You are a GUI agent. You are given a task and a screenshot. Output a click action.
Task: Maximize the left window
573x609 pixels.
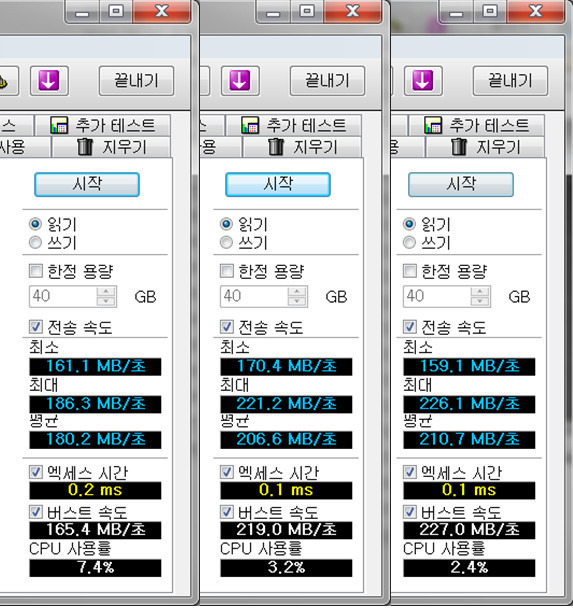115,11
